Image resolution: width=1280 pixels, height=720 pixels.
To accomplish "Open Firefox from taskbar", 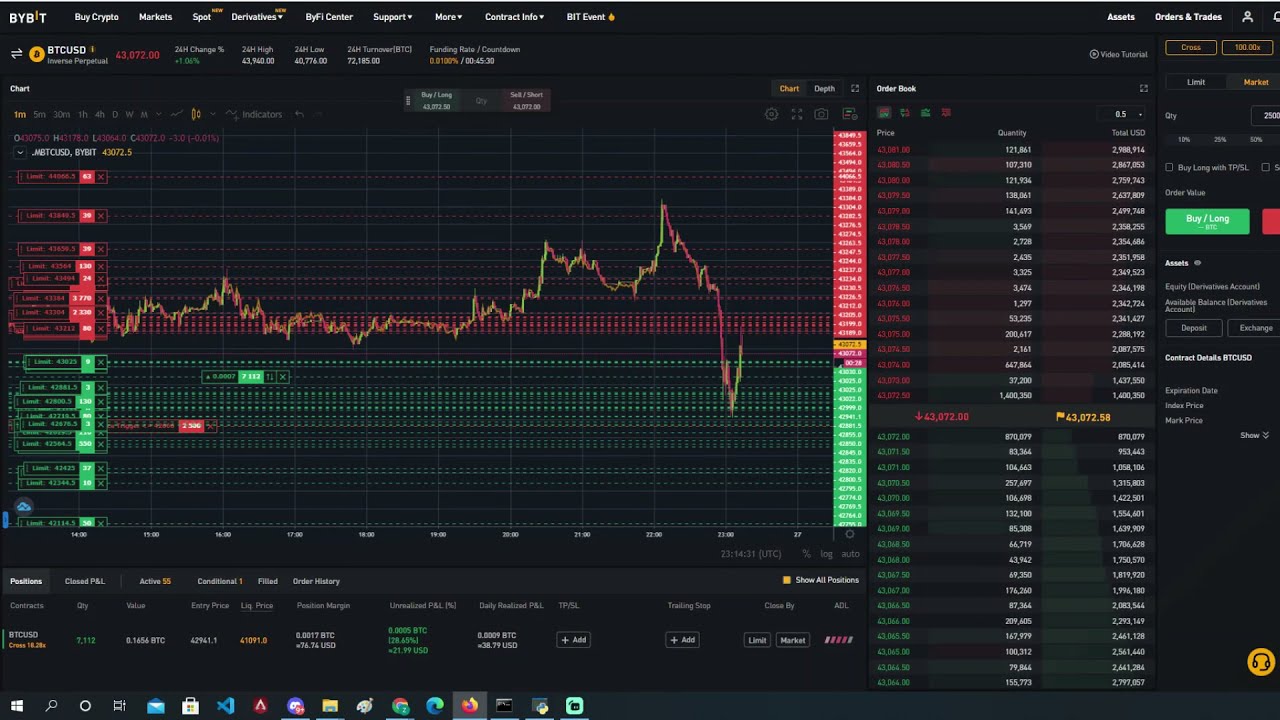I will click(x=469, y=706).
